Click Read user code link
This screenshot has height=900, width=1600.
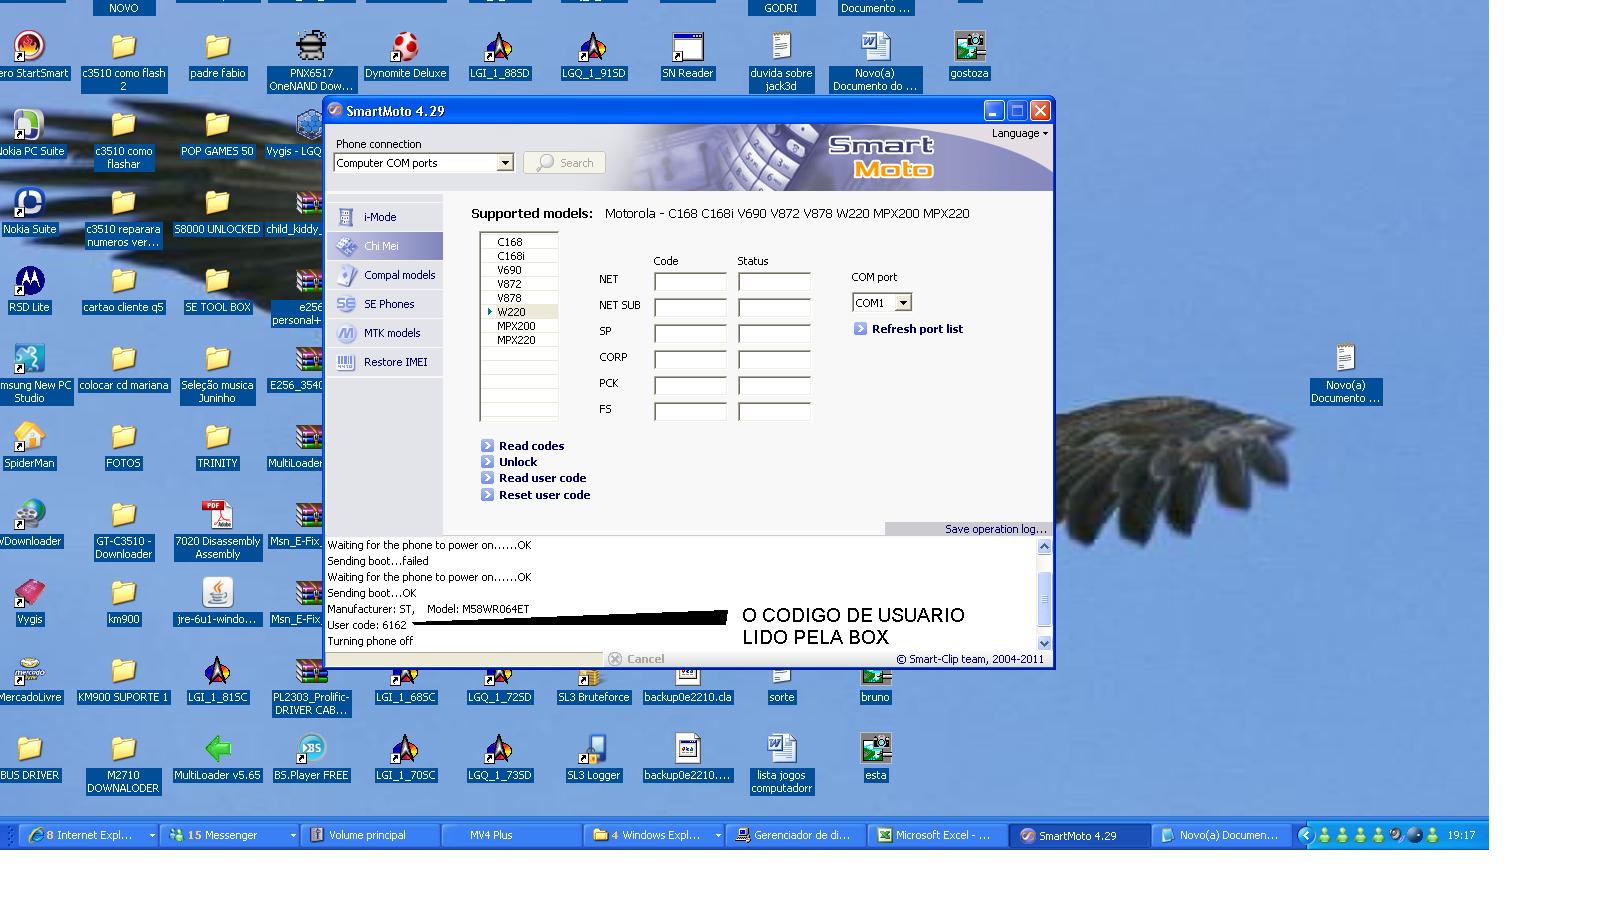coord(542,478)
